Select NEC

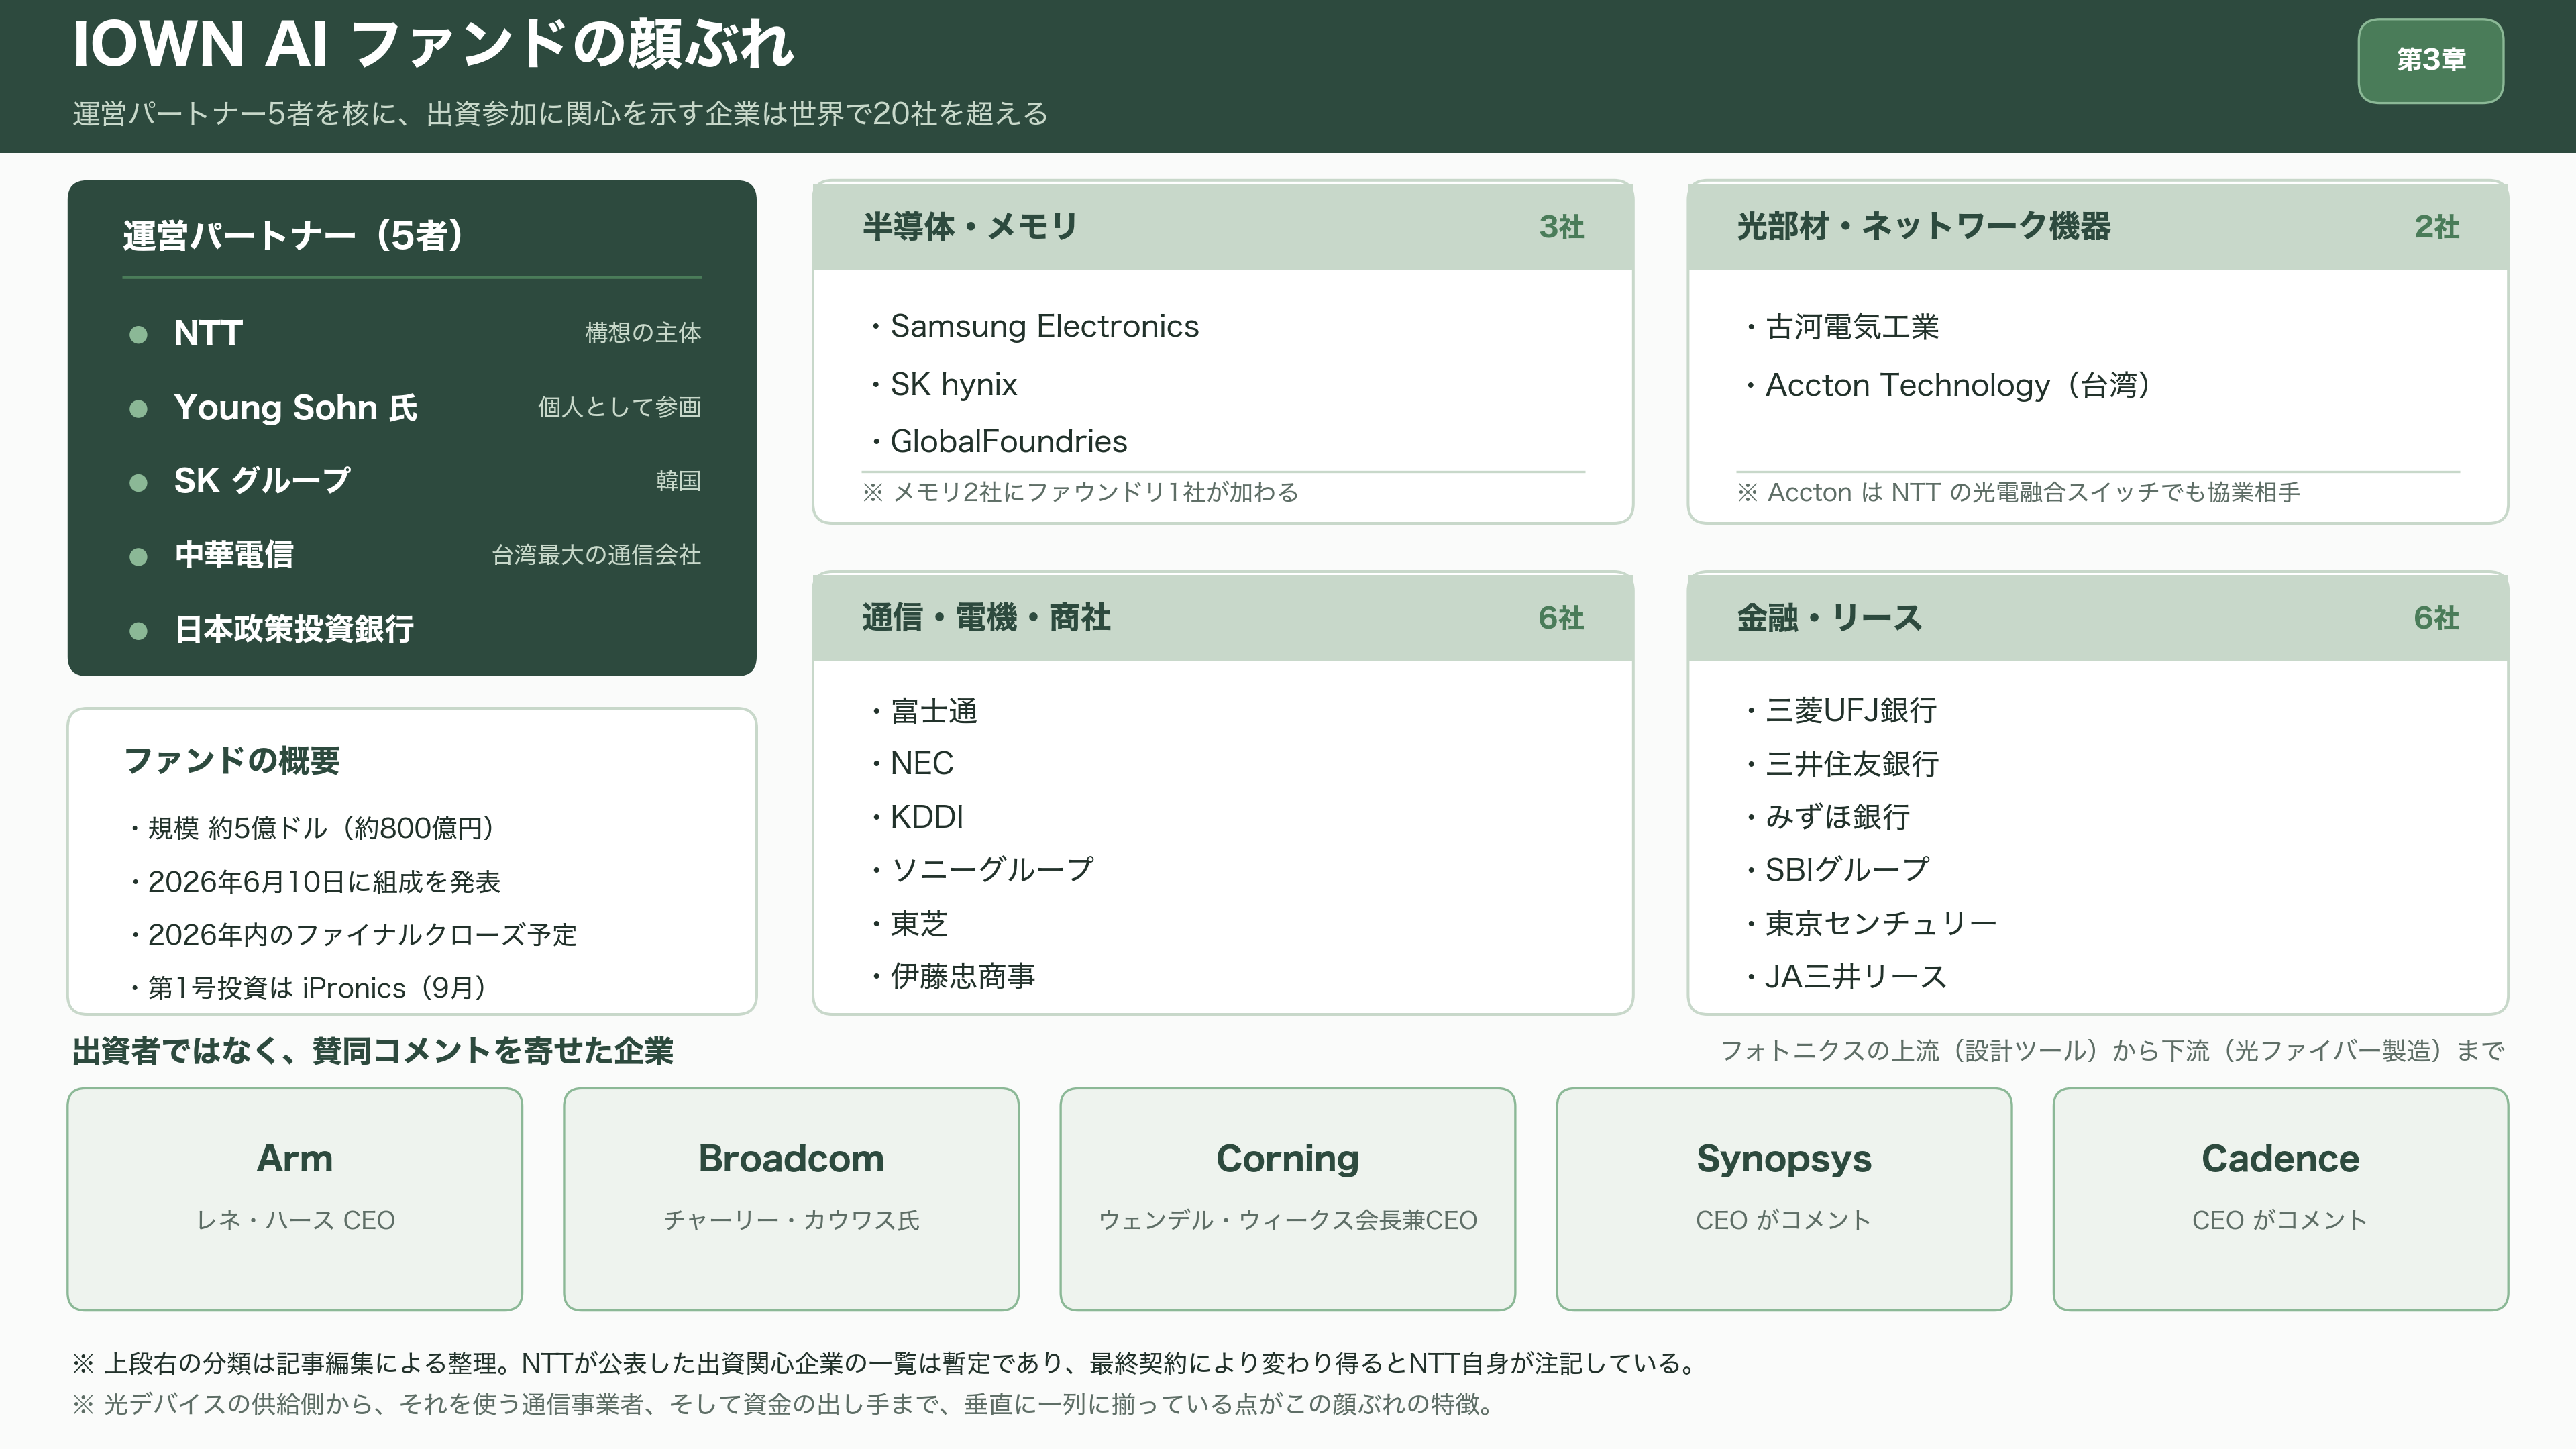click(x=922, y=764)
